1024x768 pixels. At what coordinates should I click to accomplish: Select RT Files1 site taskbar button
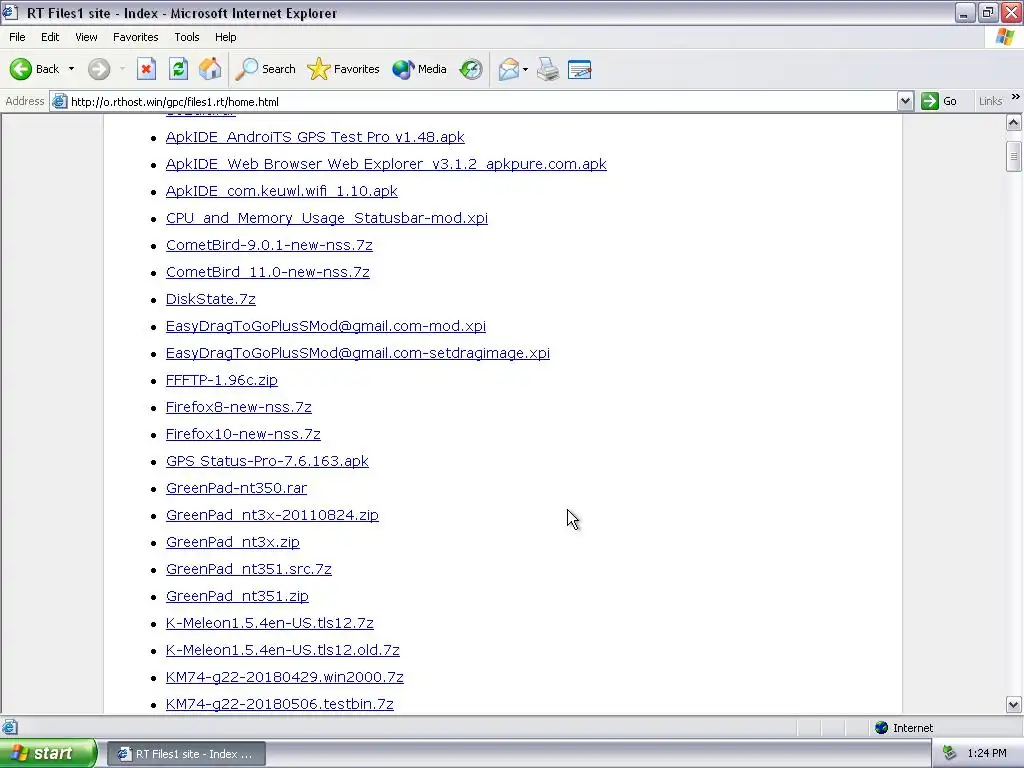click(x=186, y=754)
